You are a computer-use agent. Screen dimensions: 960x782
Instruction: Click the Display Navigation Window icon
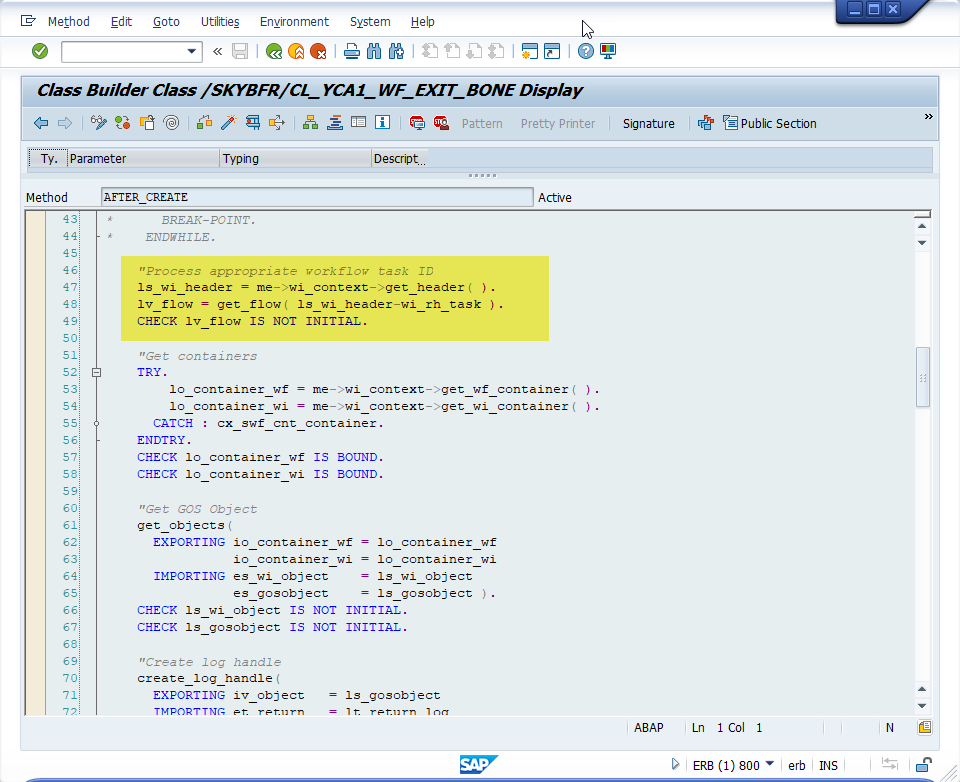point(335,123)
